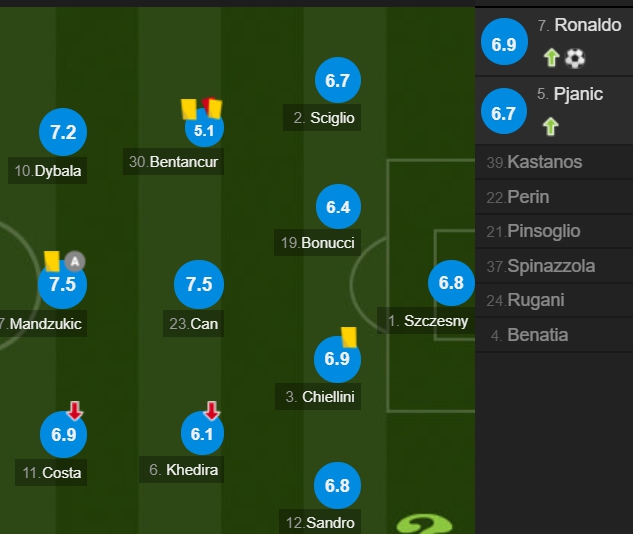Click the Sciglio player name label
The width and height of the screenshot is (633, 534).
tap(324, 118)
